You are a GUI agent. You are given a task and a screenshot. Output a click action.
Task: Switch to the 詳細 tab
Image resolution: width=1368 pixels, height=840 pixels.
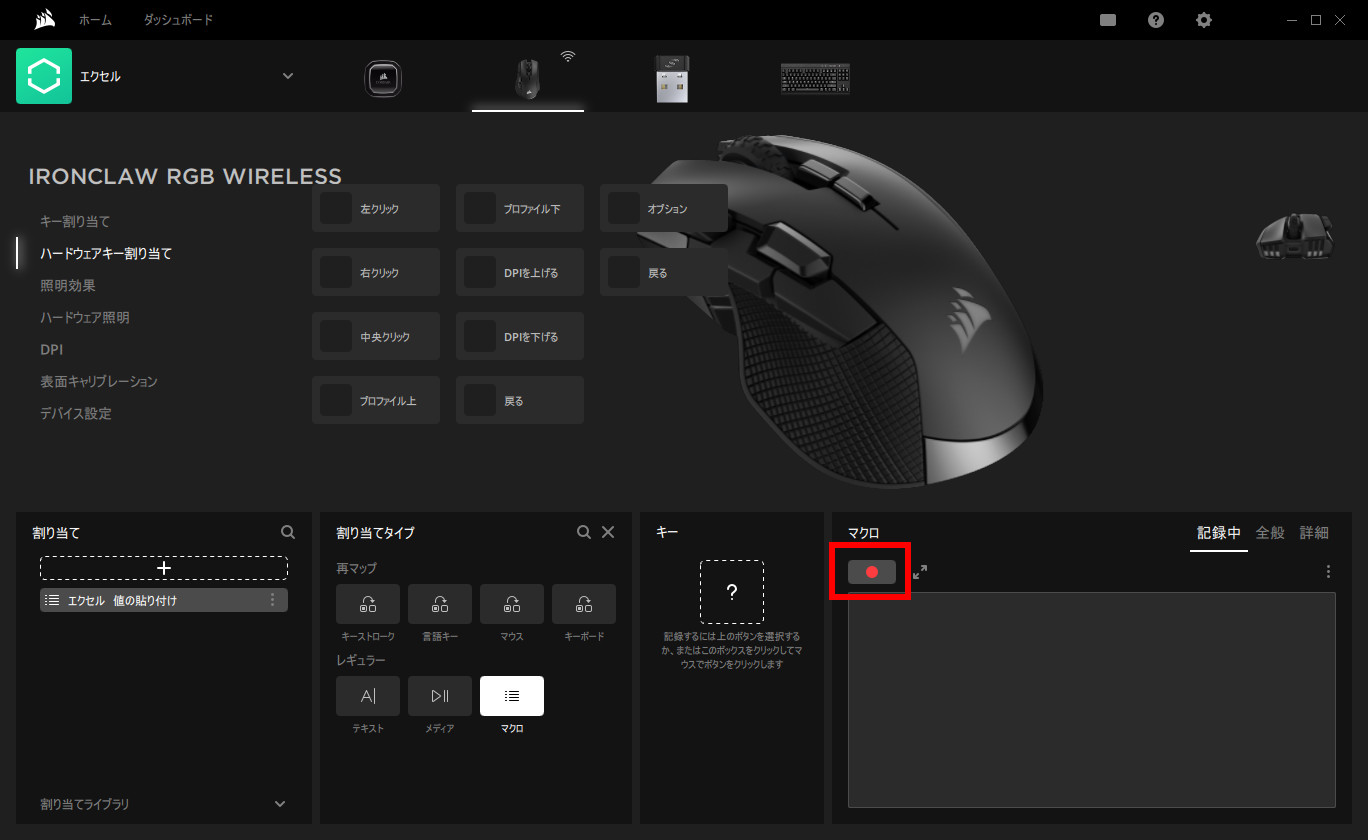pos(1314,533)
